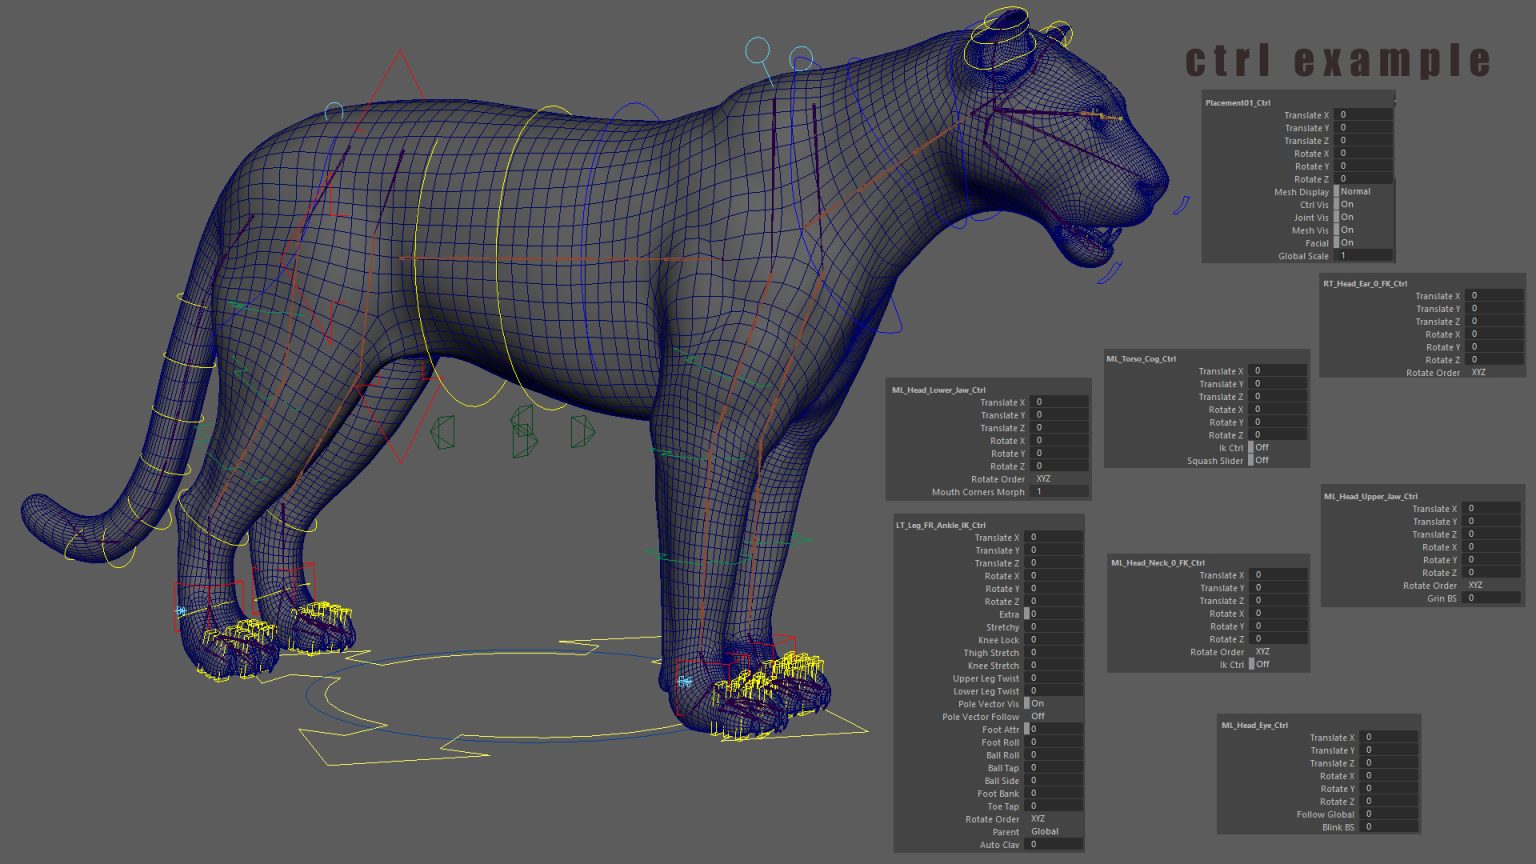This screenshot has height=864, width=1536.
Task: Click the Placement01_Ctrl panel header
Action: [1238, 102]
